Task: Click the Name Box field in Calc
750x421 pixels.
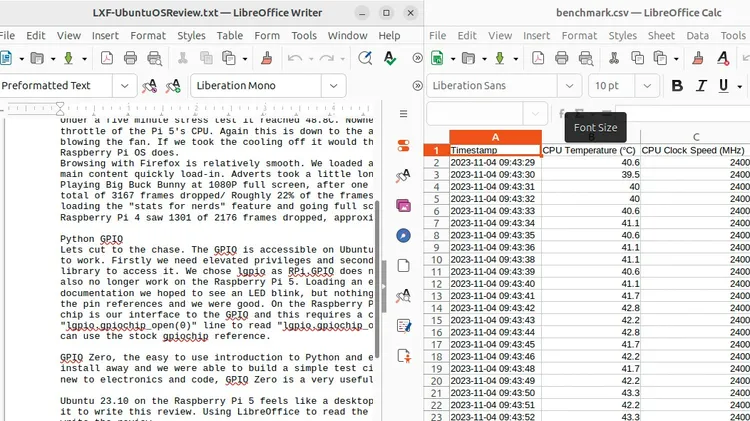Action: [475, 114]
